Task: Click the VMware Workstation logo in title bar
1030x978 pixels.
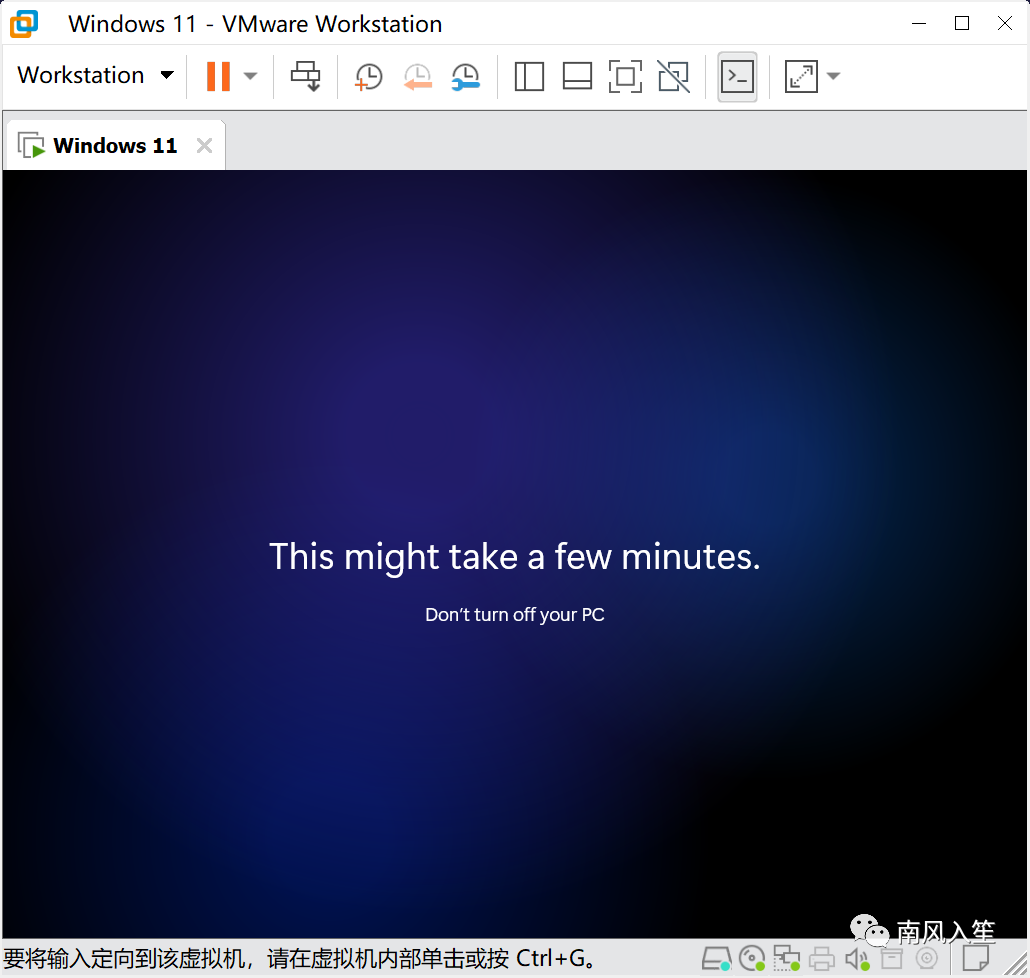Action: click(24, 24)
